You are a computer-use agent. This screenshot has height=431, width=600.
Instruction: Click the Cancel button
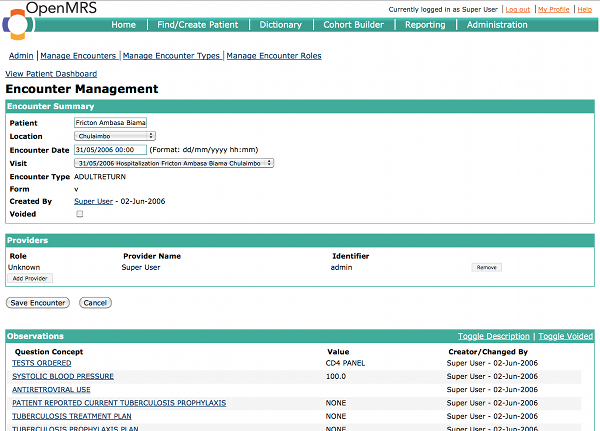(95, 303)
